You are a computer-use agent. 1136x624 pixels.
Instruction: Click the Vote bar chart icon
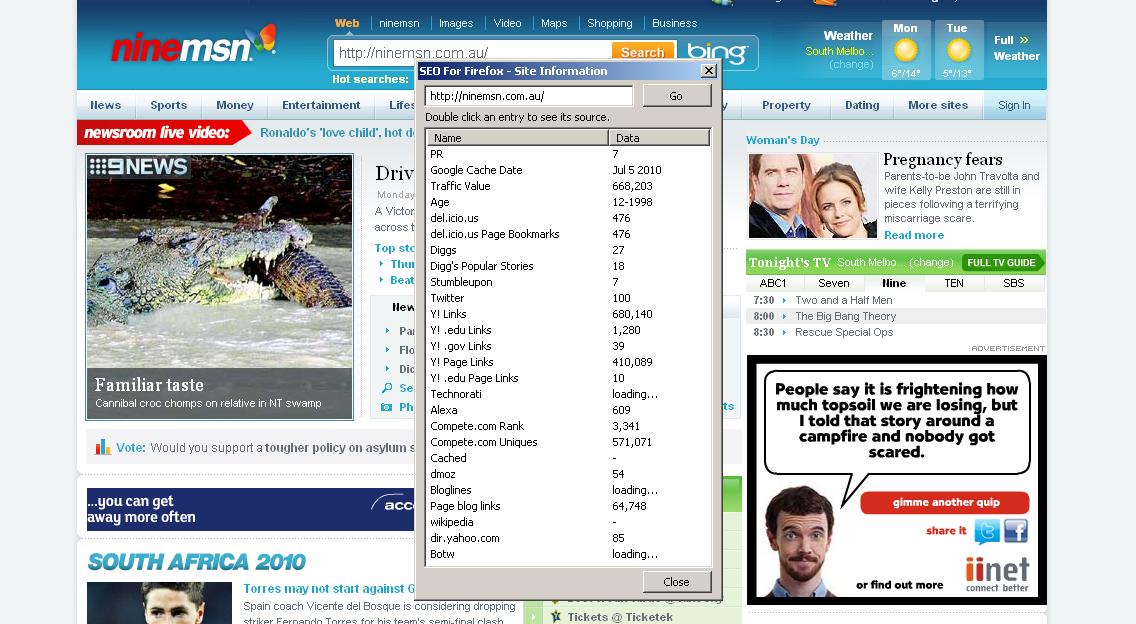coord(102,448)
